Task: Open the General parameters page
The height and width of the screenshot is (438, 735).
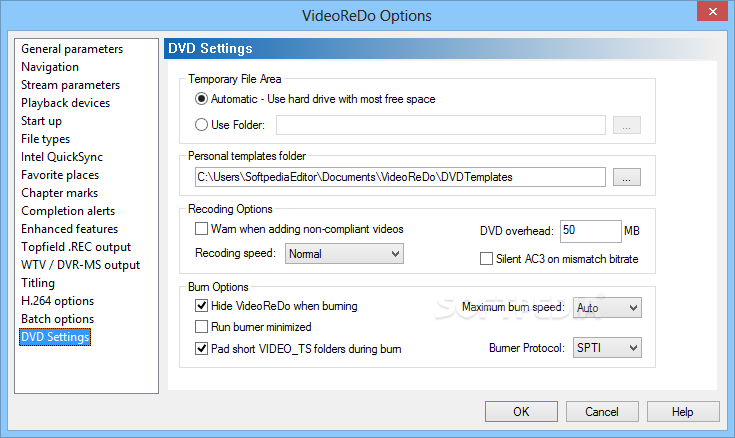Action: pos(72,49)
